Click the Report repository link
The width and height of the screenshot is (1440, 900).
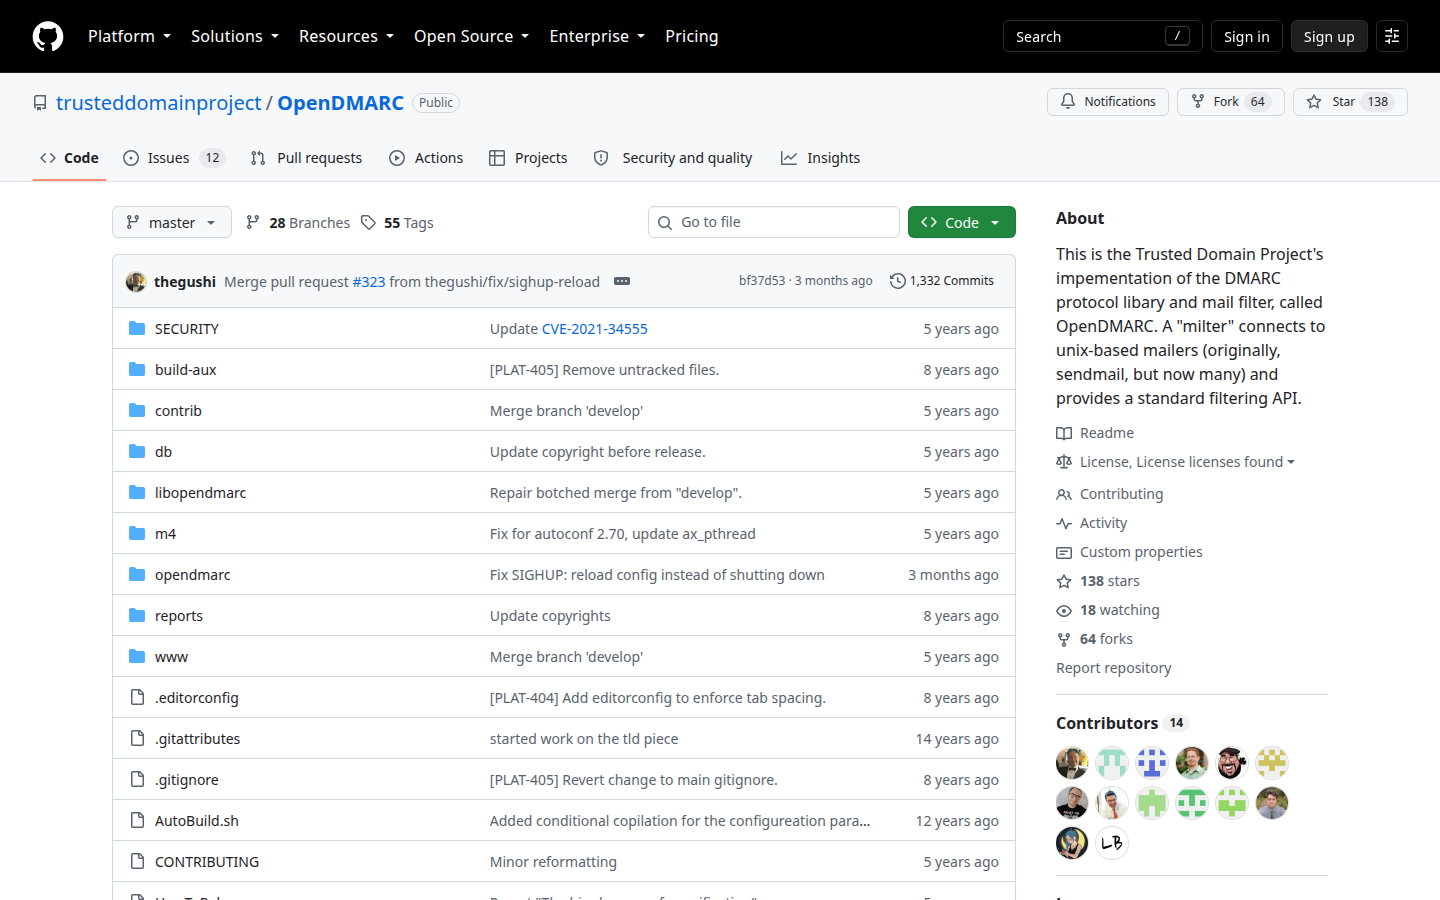pyautogui.click(x=1114, y=668)
